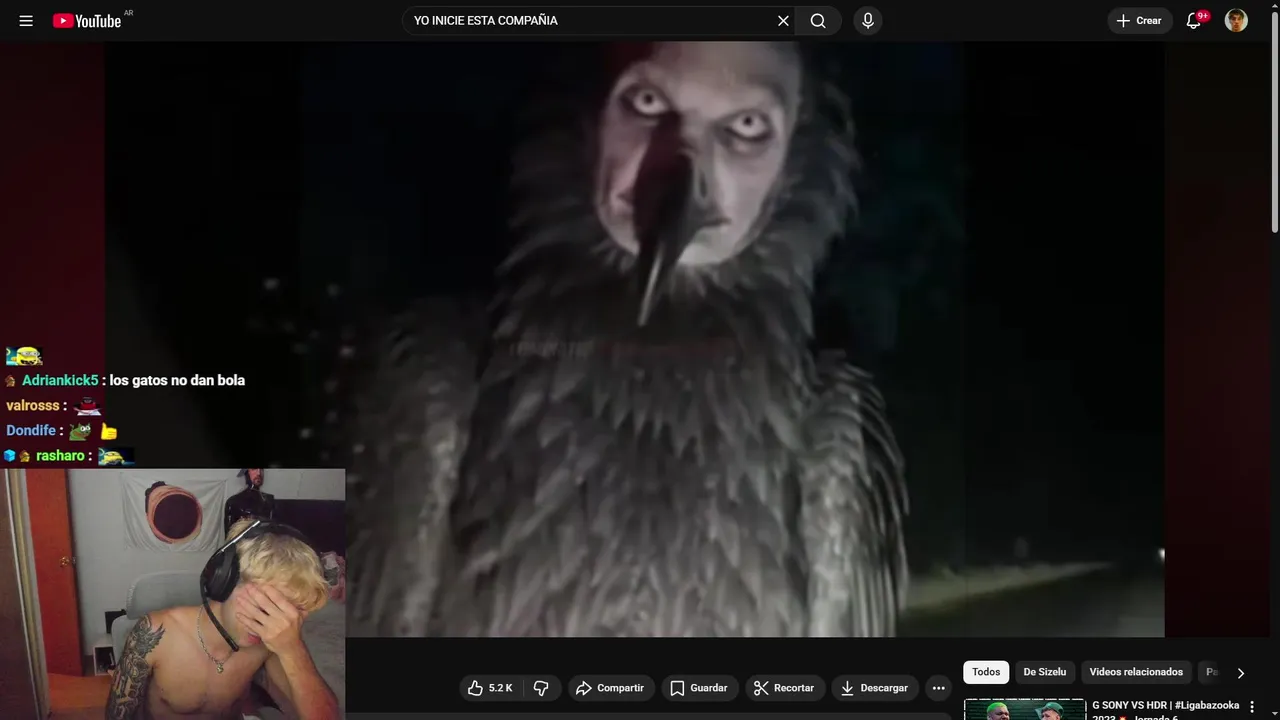Click the rasharo chat username
Screen dimensions: 1280x720
tap(60, 456)
